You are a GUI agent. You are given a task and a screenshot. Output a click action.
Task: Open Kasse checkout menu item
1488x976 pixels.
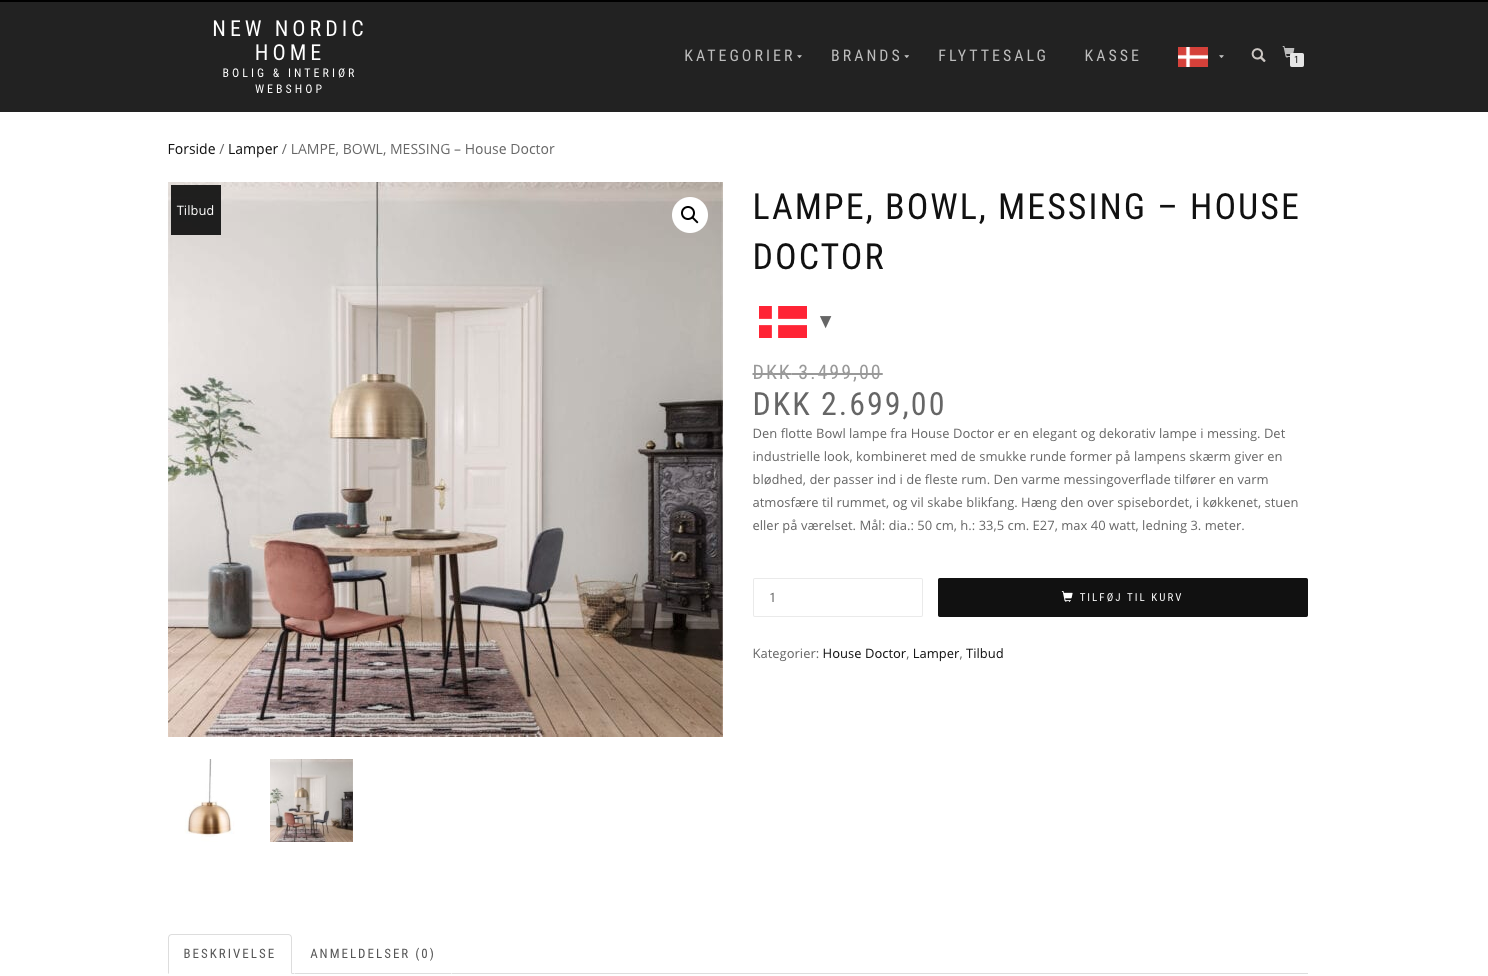tap(1113, 56)
